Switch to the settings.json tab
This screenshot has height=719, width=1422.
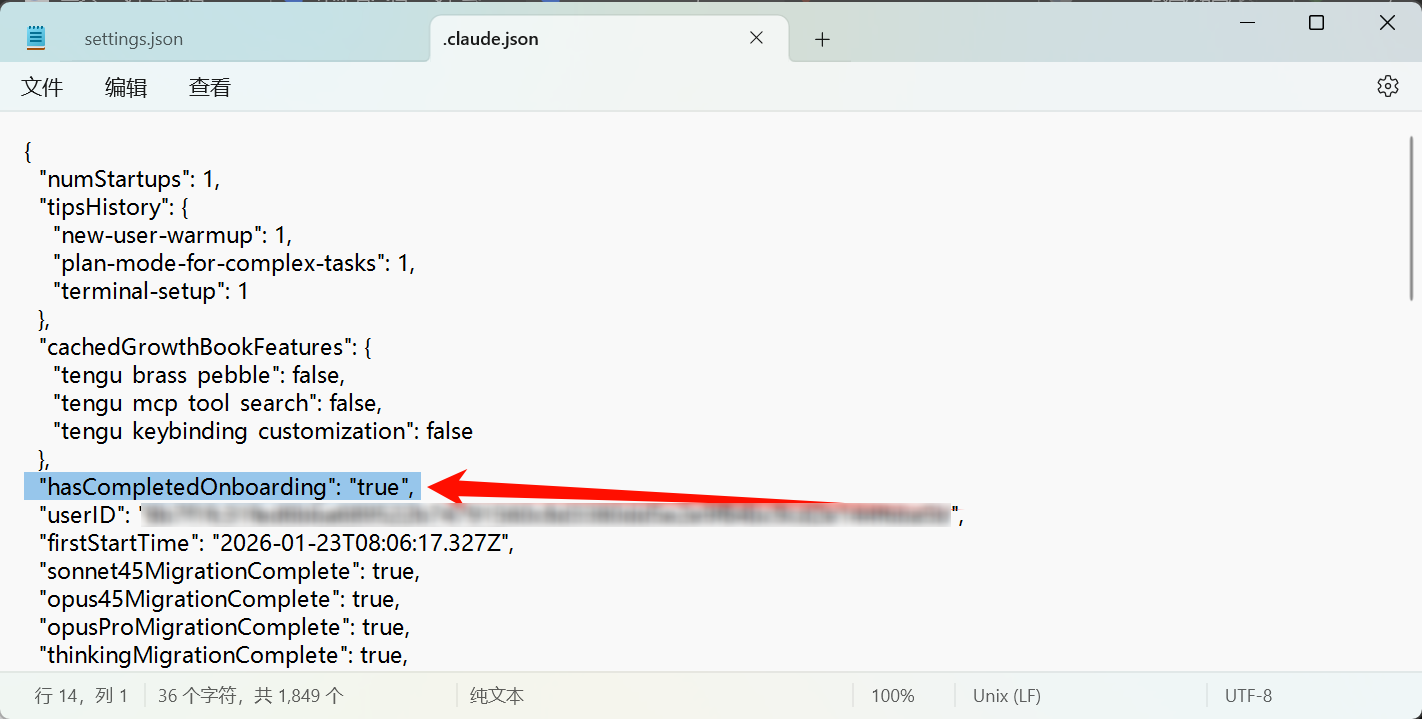point(133,40)
